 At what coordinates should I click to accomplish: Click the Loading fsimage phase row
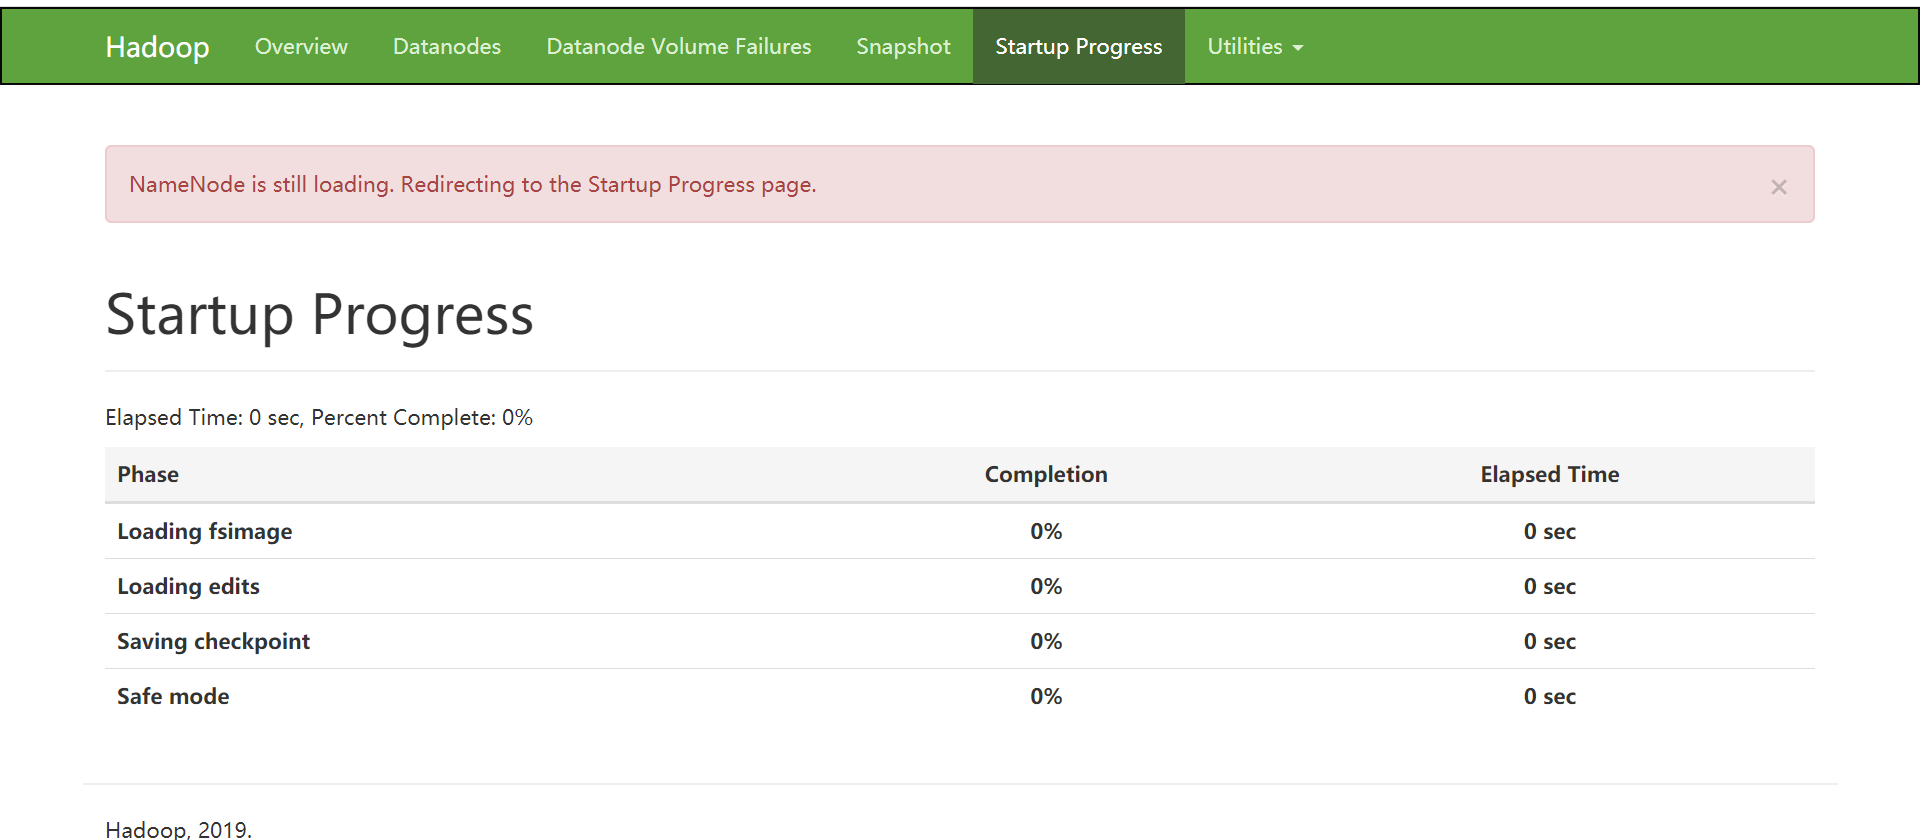point(205,532)
